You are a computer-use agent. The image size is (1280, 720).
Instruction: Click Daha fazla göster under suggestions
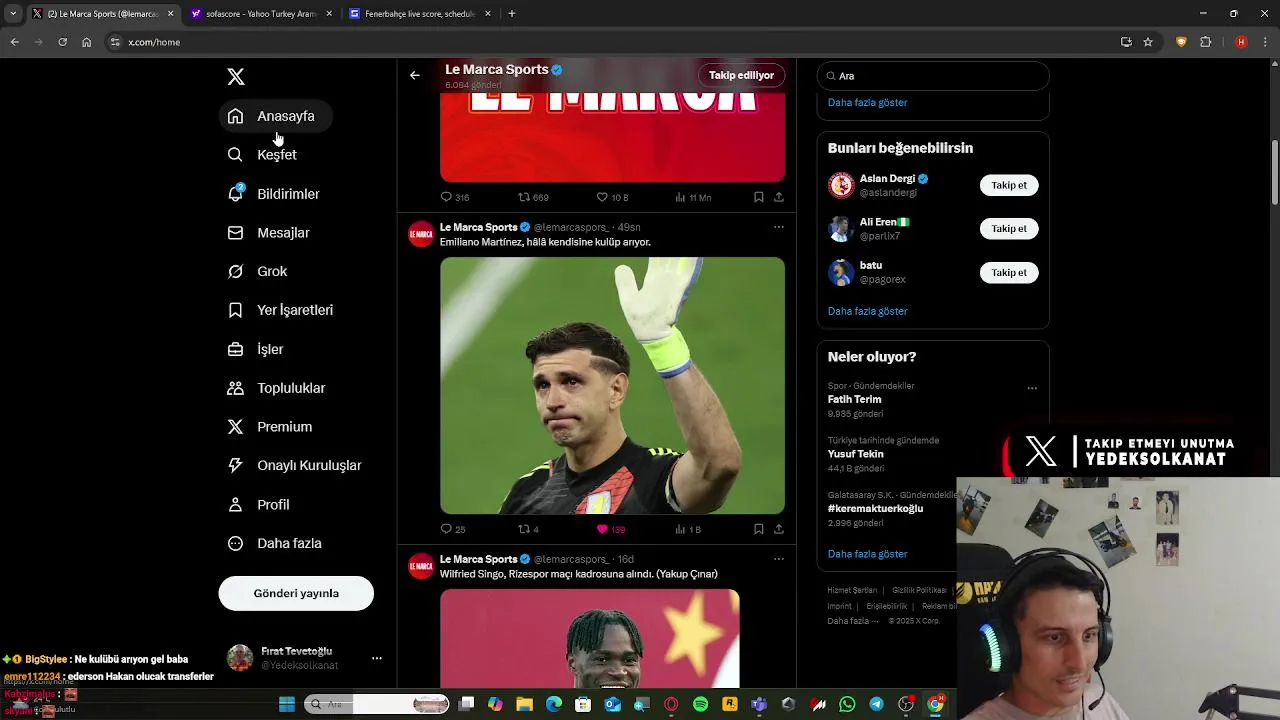(867, 311)
